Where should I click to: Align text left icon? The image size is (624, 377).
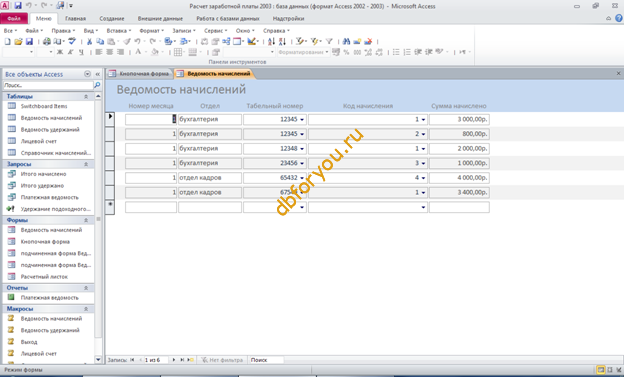coord(99,52)
